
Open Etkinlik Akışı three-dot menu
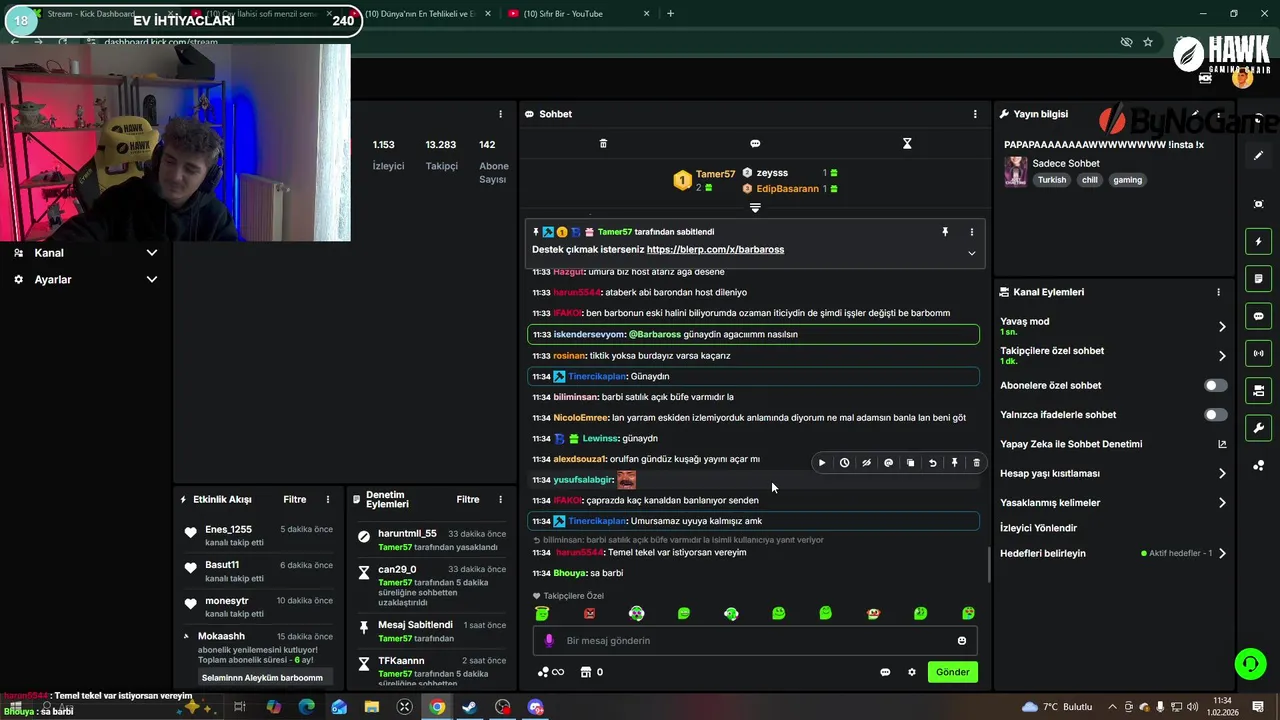coord(328,499)
